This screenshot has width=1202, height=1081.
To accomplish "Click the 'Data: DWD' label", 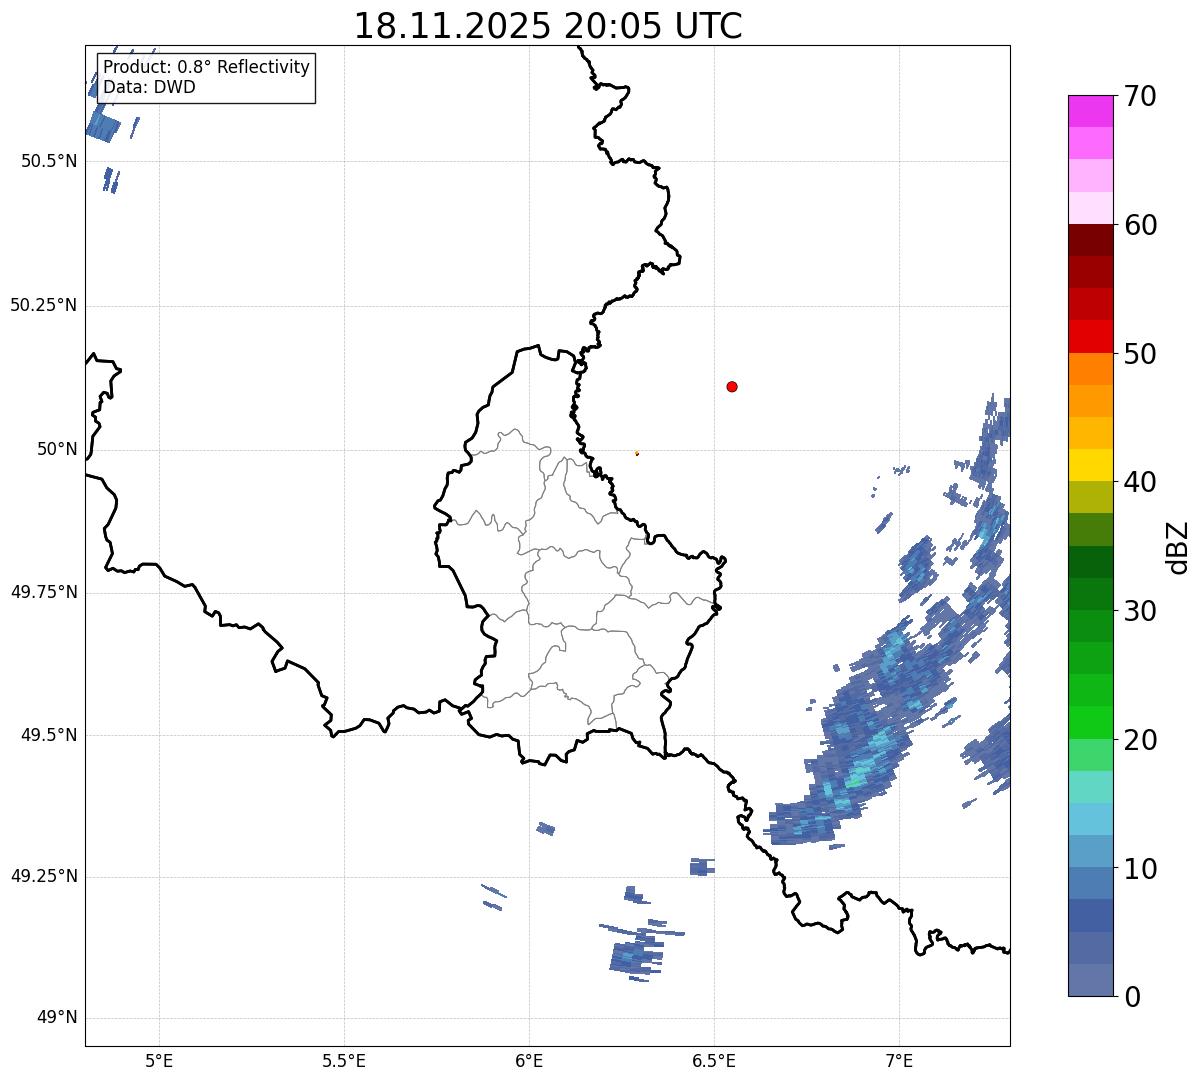I will click(x=149, y=87).
